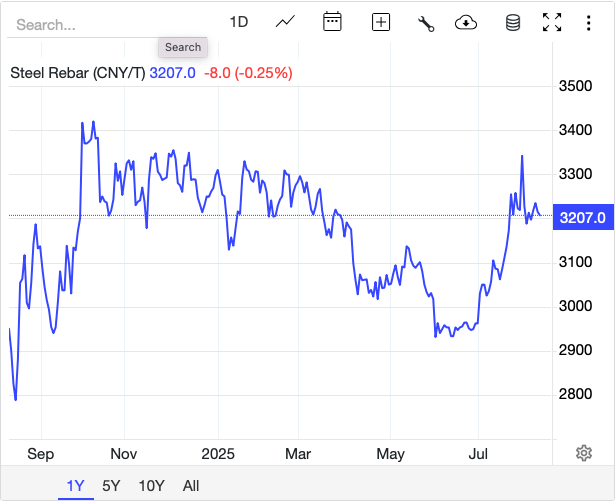616x504 pixels.
Task: Click the 2025 label on time axis
Action: (217, 454)
